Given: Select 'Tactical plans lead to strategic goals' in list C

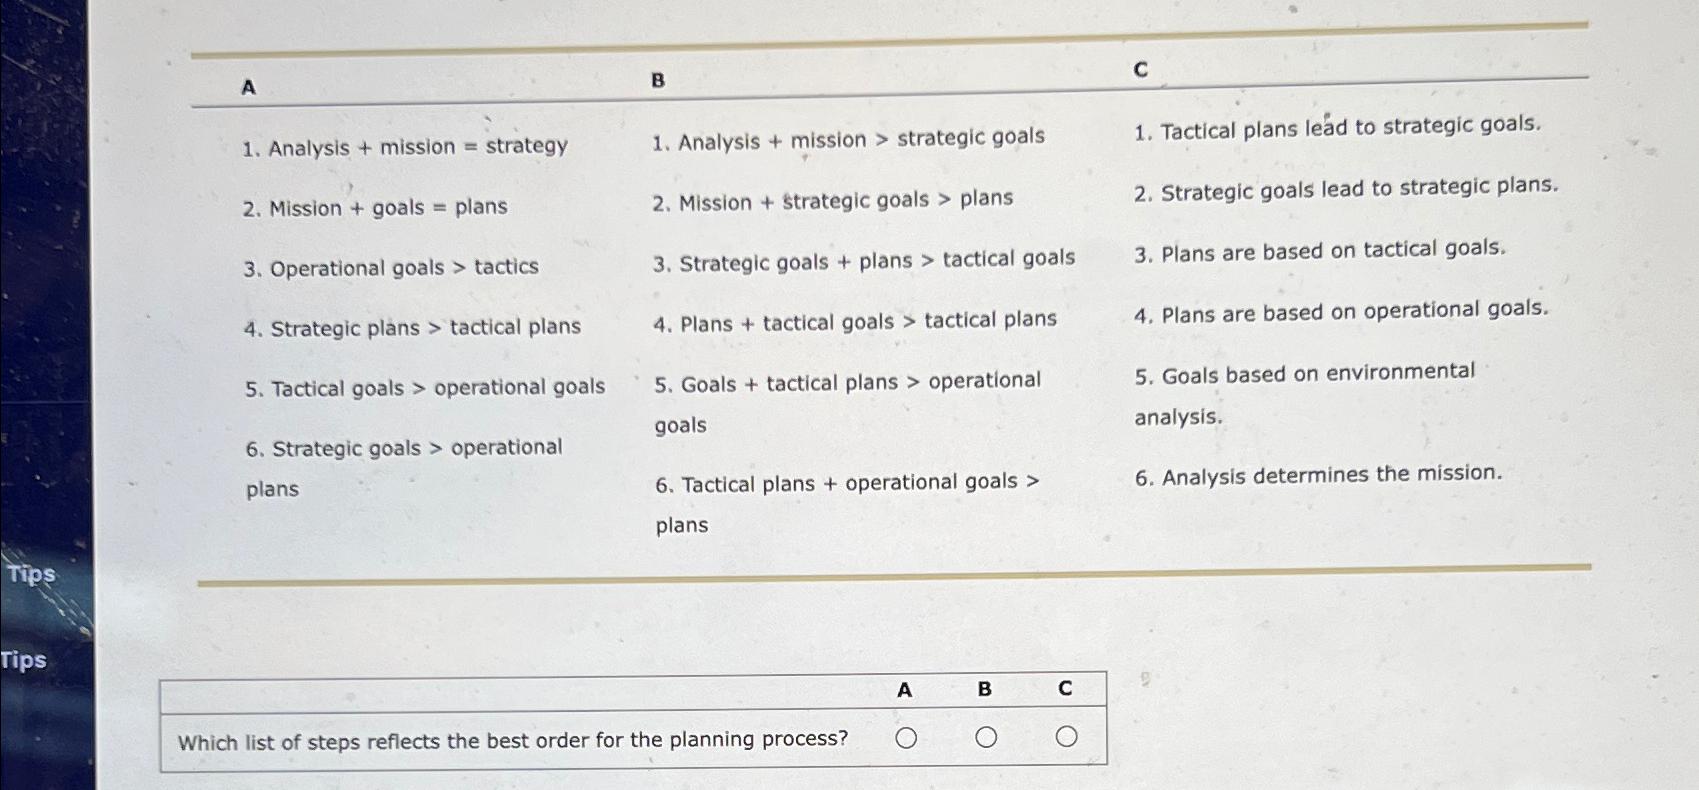Looking at the screenshot, I should 1338,126.
